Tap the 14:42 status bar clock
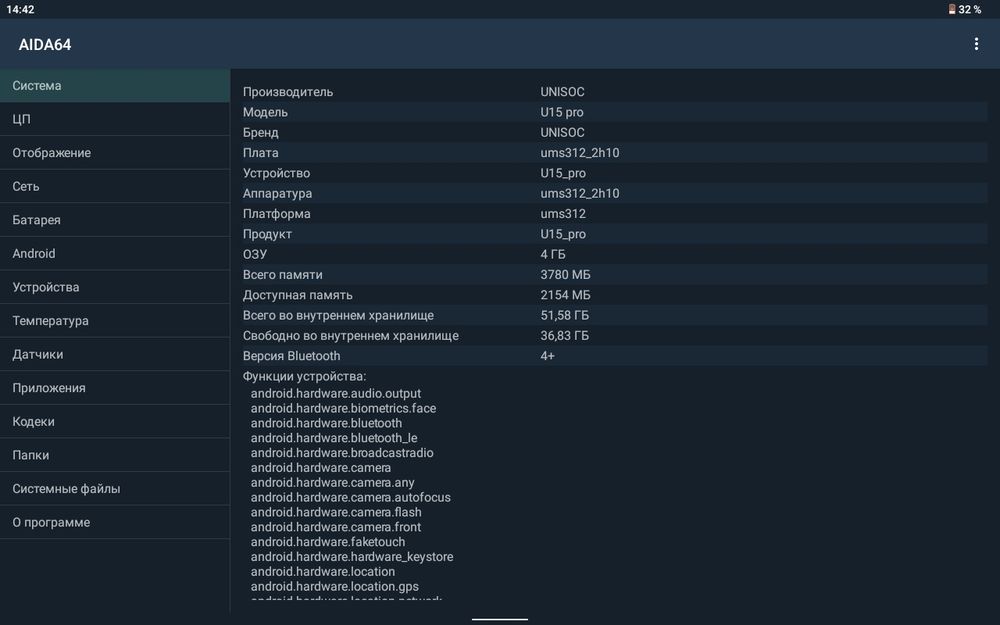This screenshot has height=625, width=1000. pos(20,10)
